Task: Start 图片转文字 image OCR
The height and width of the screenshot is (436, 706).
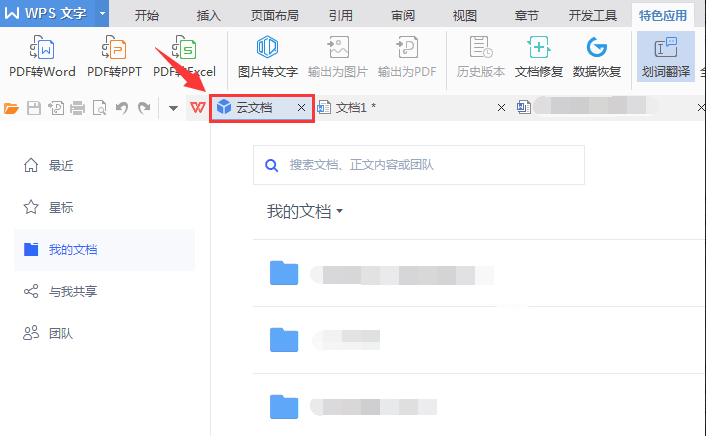Action: 267,57
